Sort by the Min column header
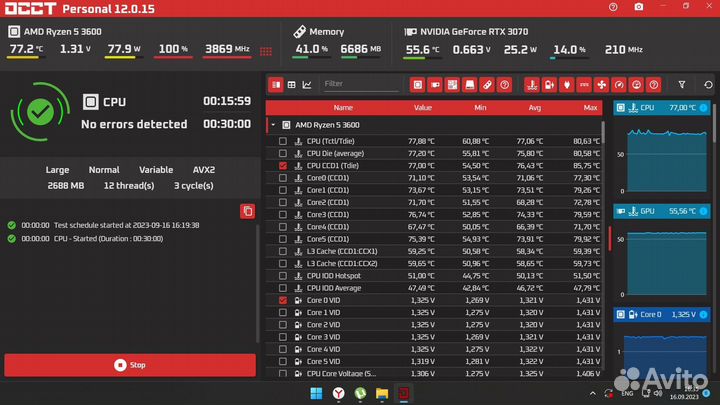Viewport: 720px width, 405px height. tap(480, 107)
